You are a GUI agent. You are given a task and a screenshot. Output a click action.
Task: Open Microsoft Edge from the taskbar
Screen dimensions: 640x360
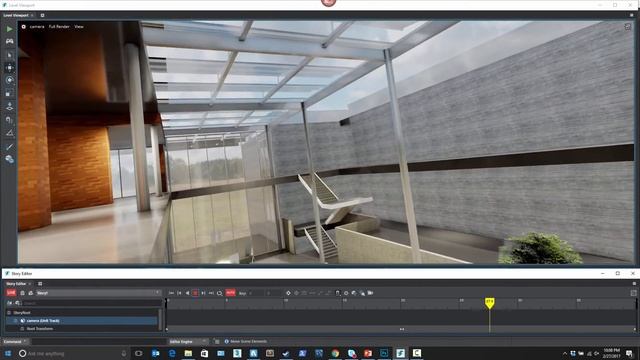pos(172,353)
